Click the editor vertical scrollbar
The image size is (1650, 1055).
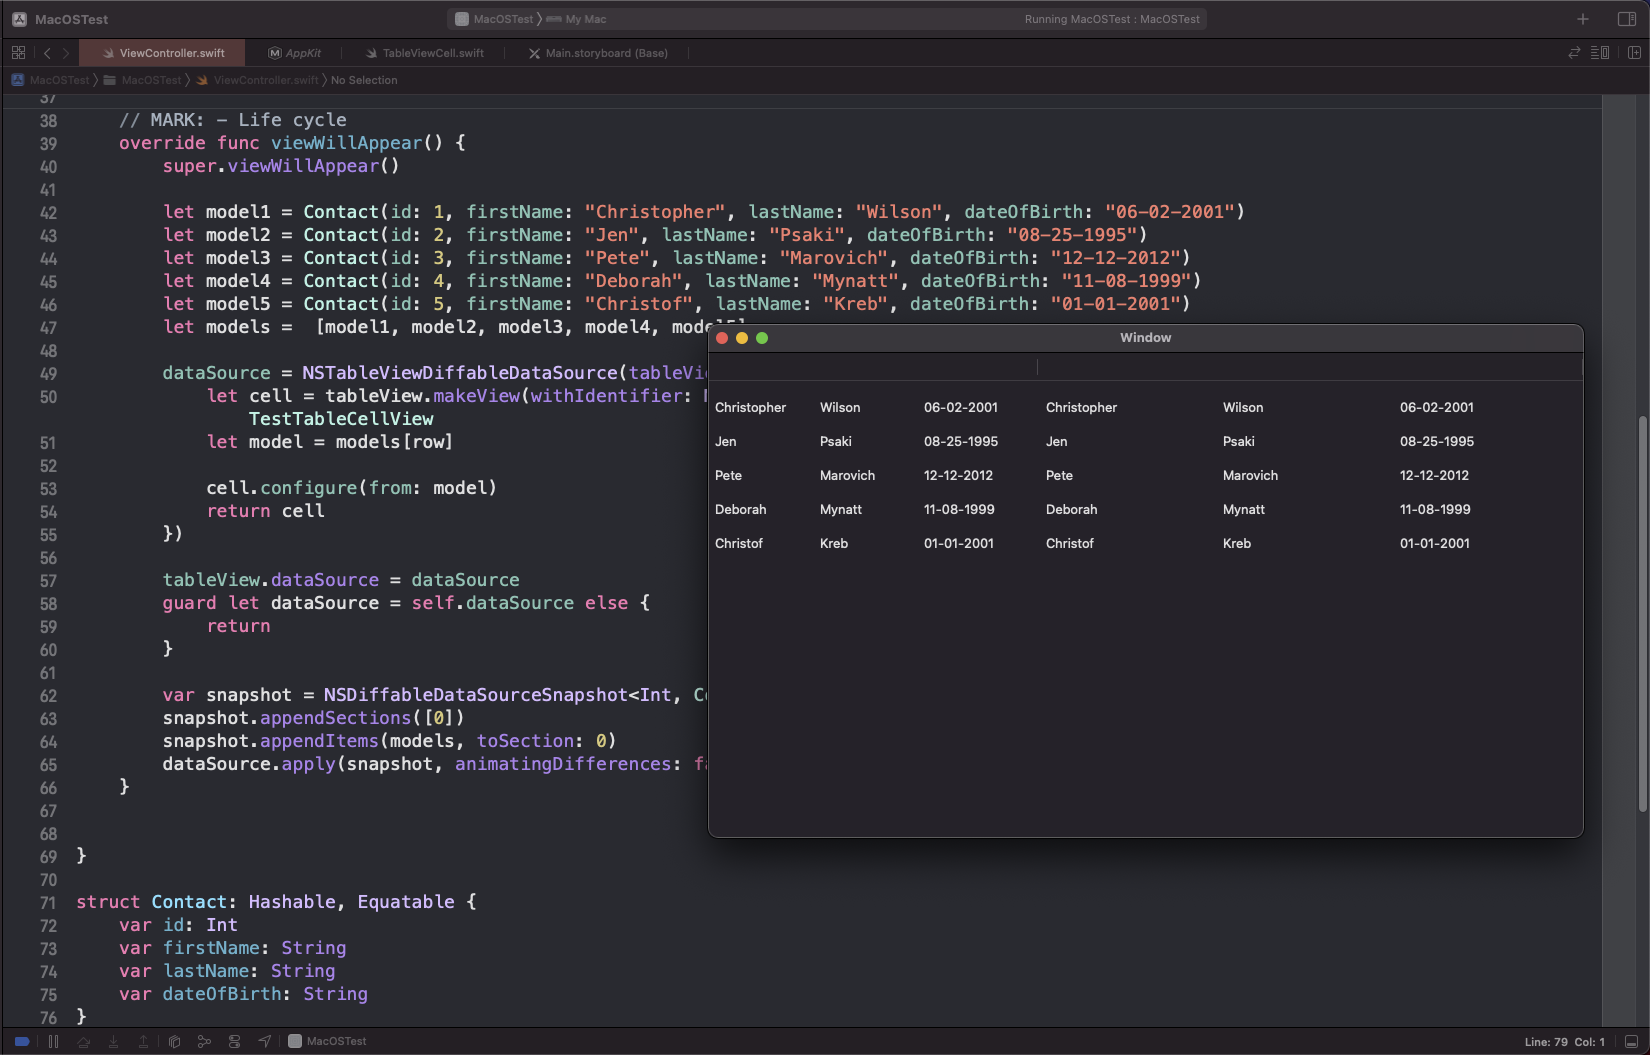[x=1642, y=614]
